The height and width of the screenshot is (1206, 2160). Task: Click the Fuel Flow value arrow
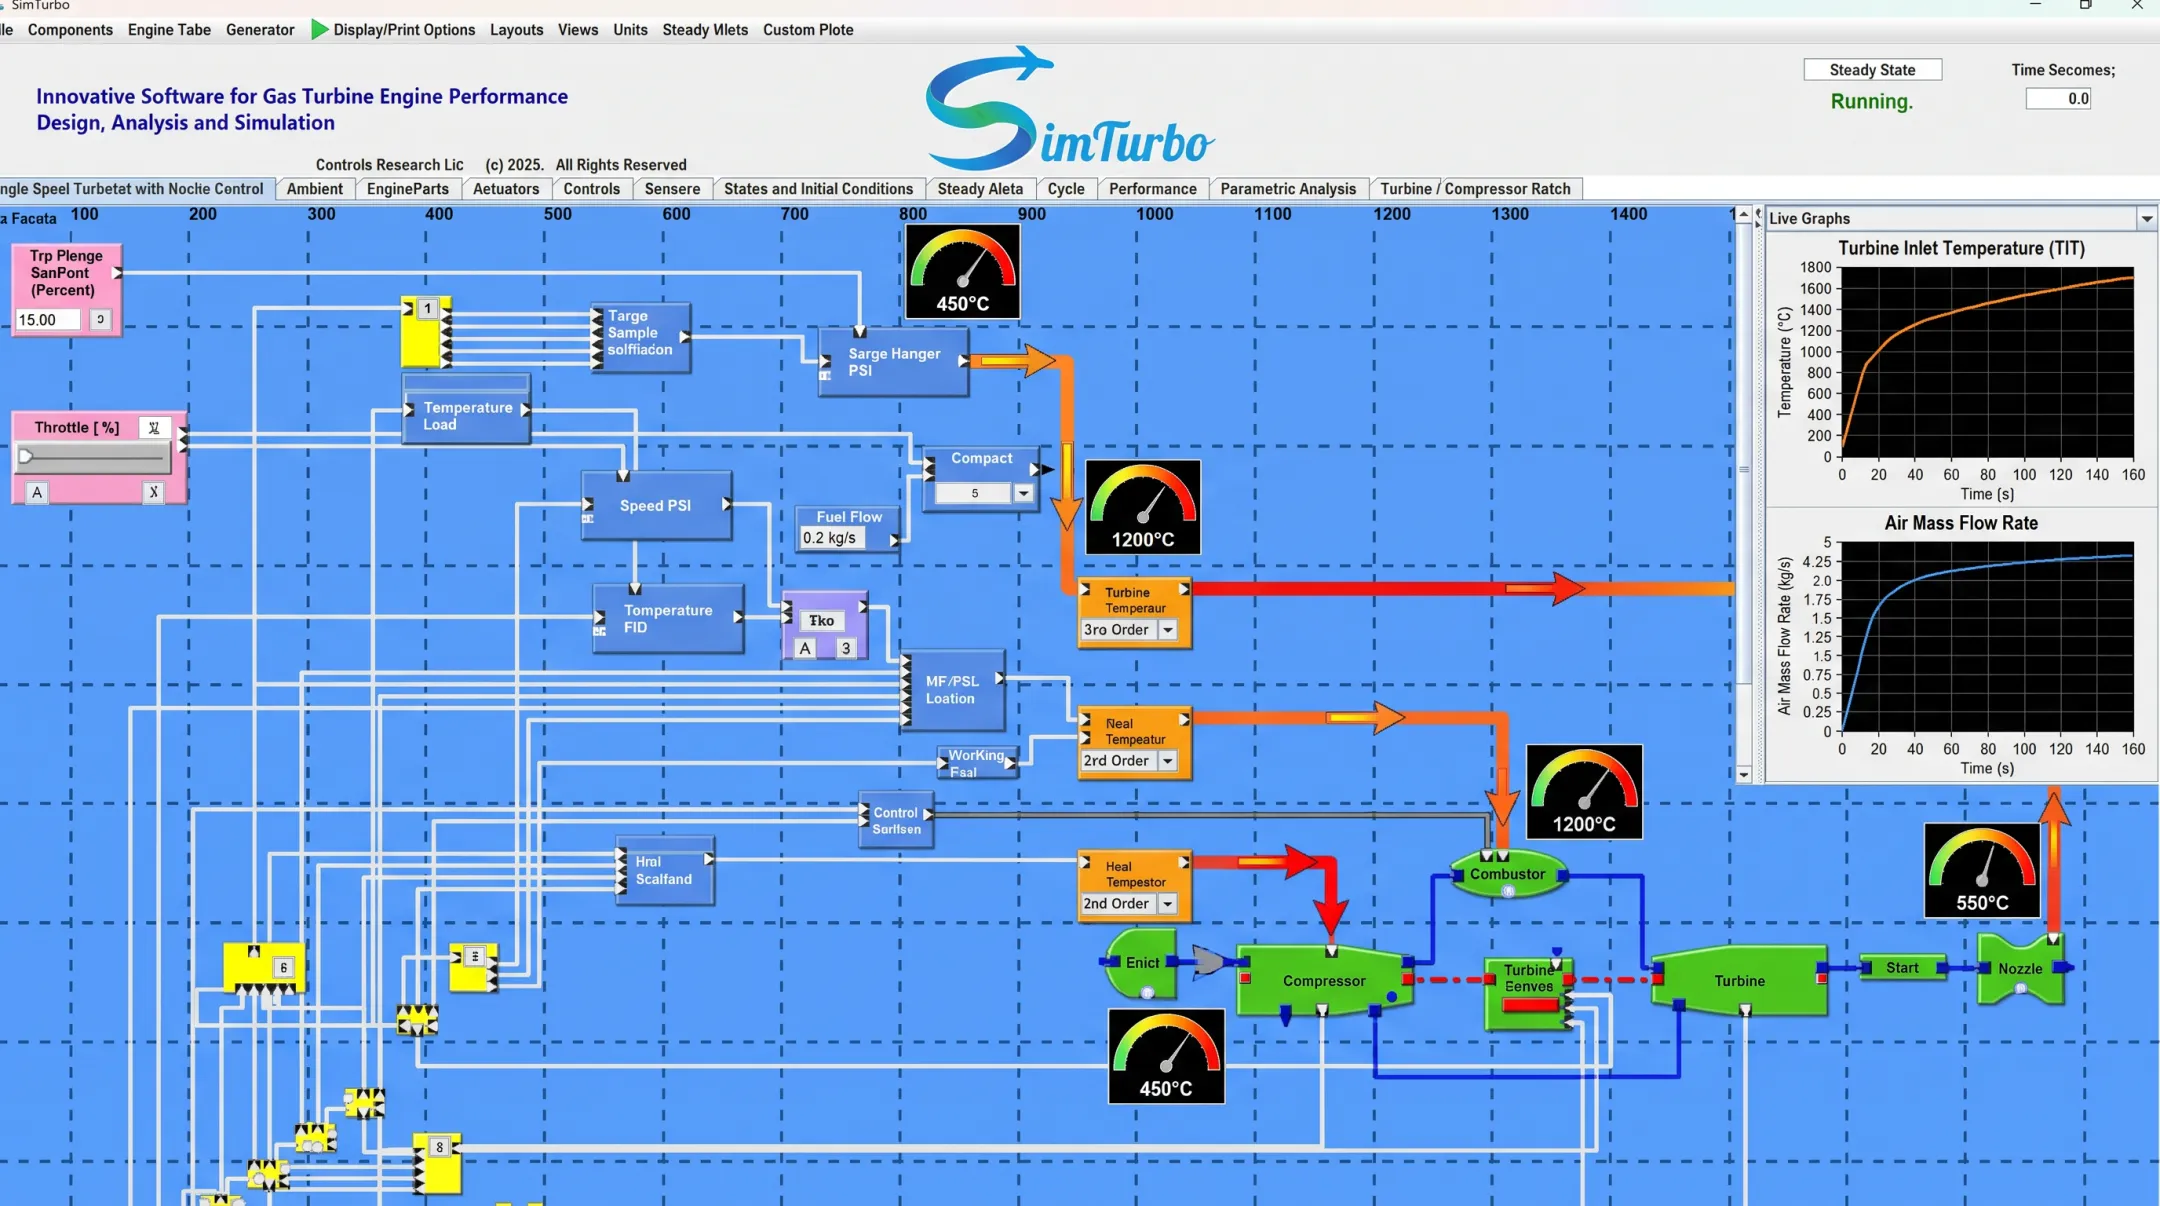893,539
